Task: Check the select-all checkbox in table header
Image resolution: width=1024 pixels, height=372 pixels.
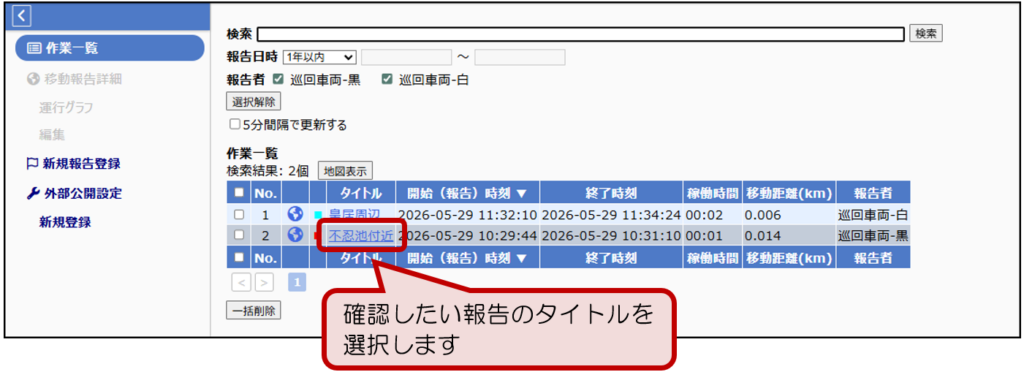Action: [239, 193]
